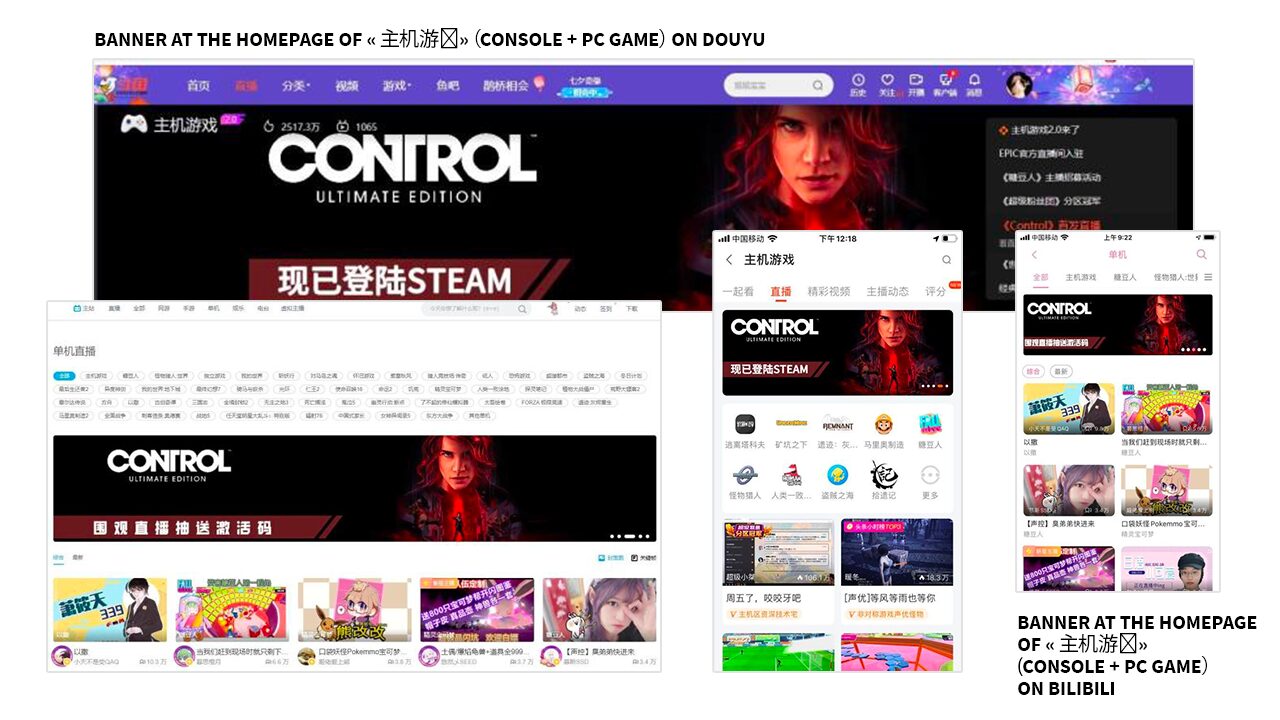Tap the Mario game icon (马里奥制造)

coord(883,424)
